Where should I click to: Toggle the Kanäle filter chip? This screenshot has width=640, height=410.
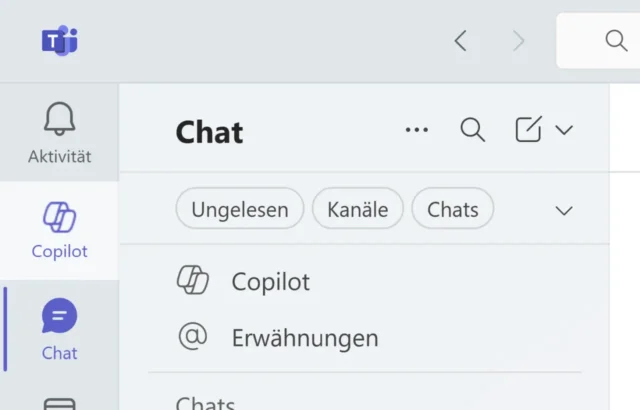[x=357, y=209]
